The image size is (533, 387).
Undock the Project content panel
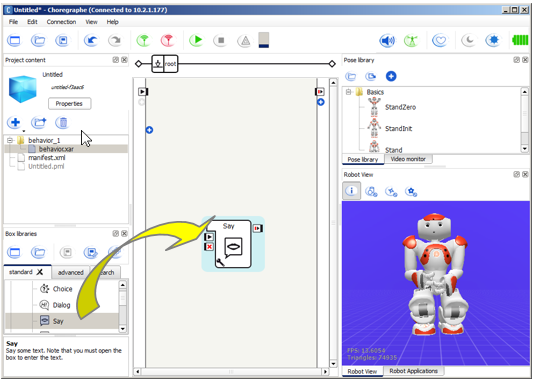point(116,60)
